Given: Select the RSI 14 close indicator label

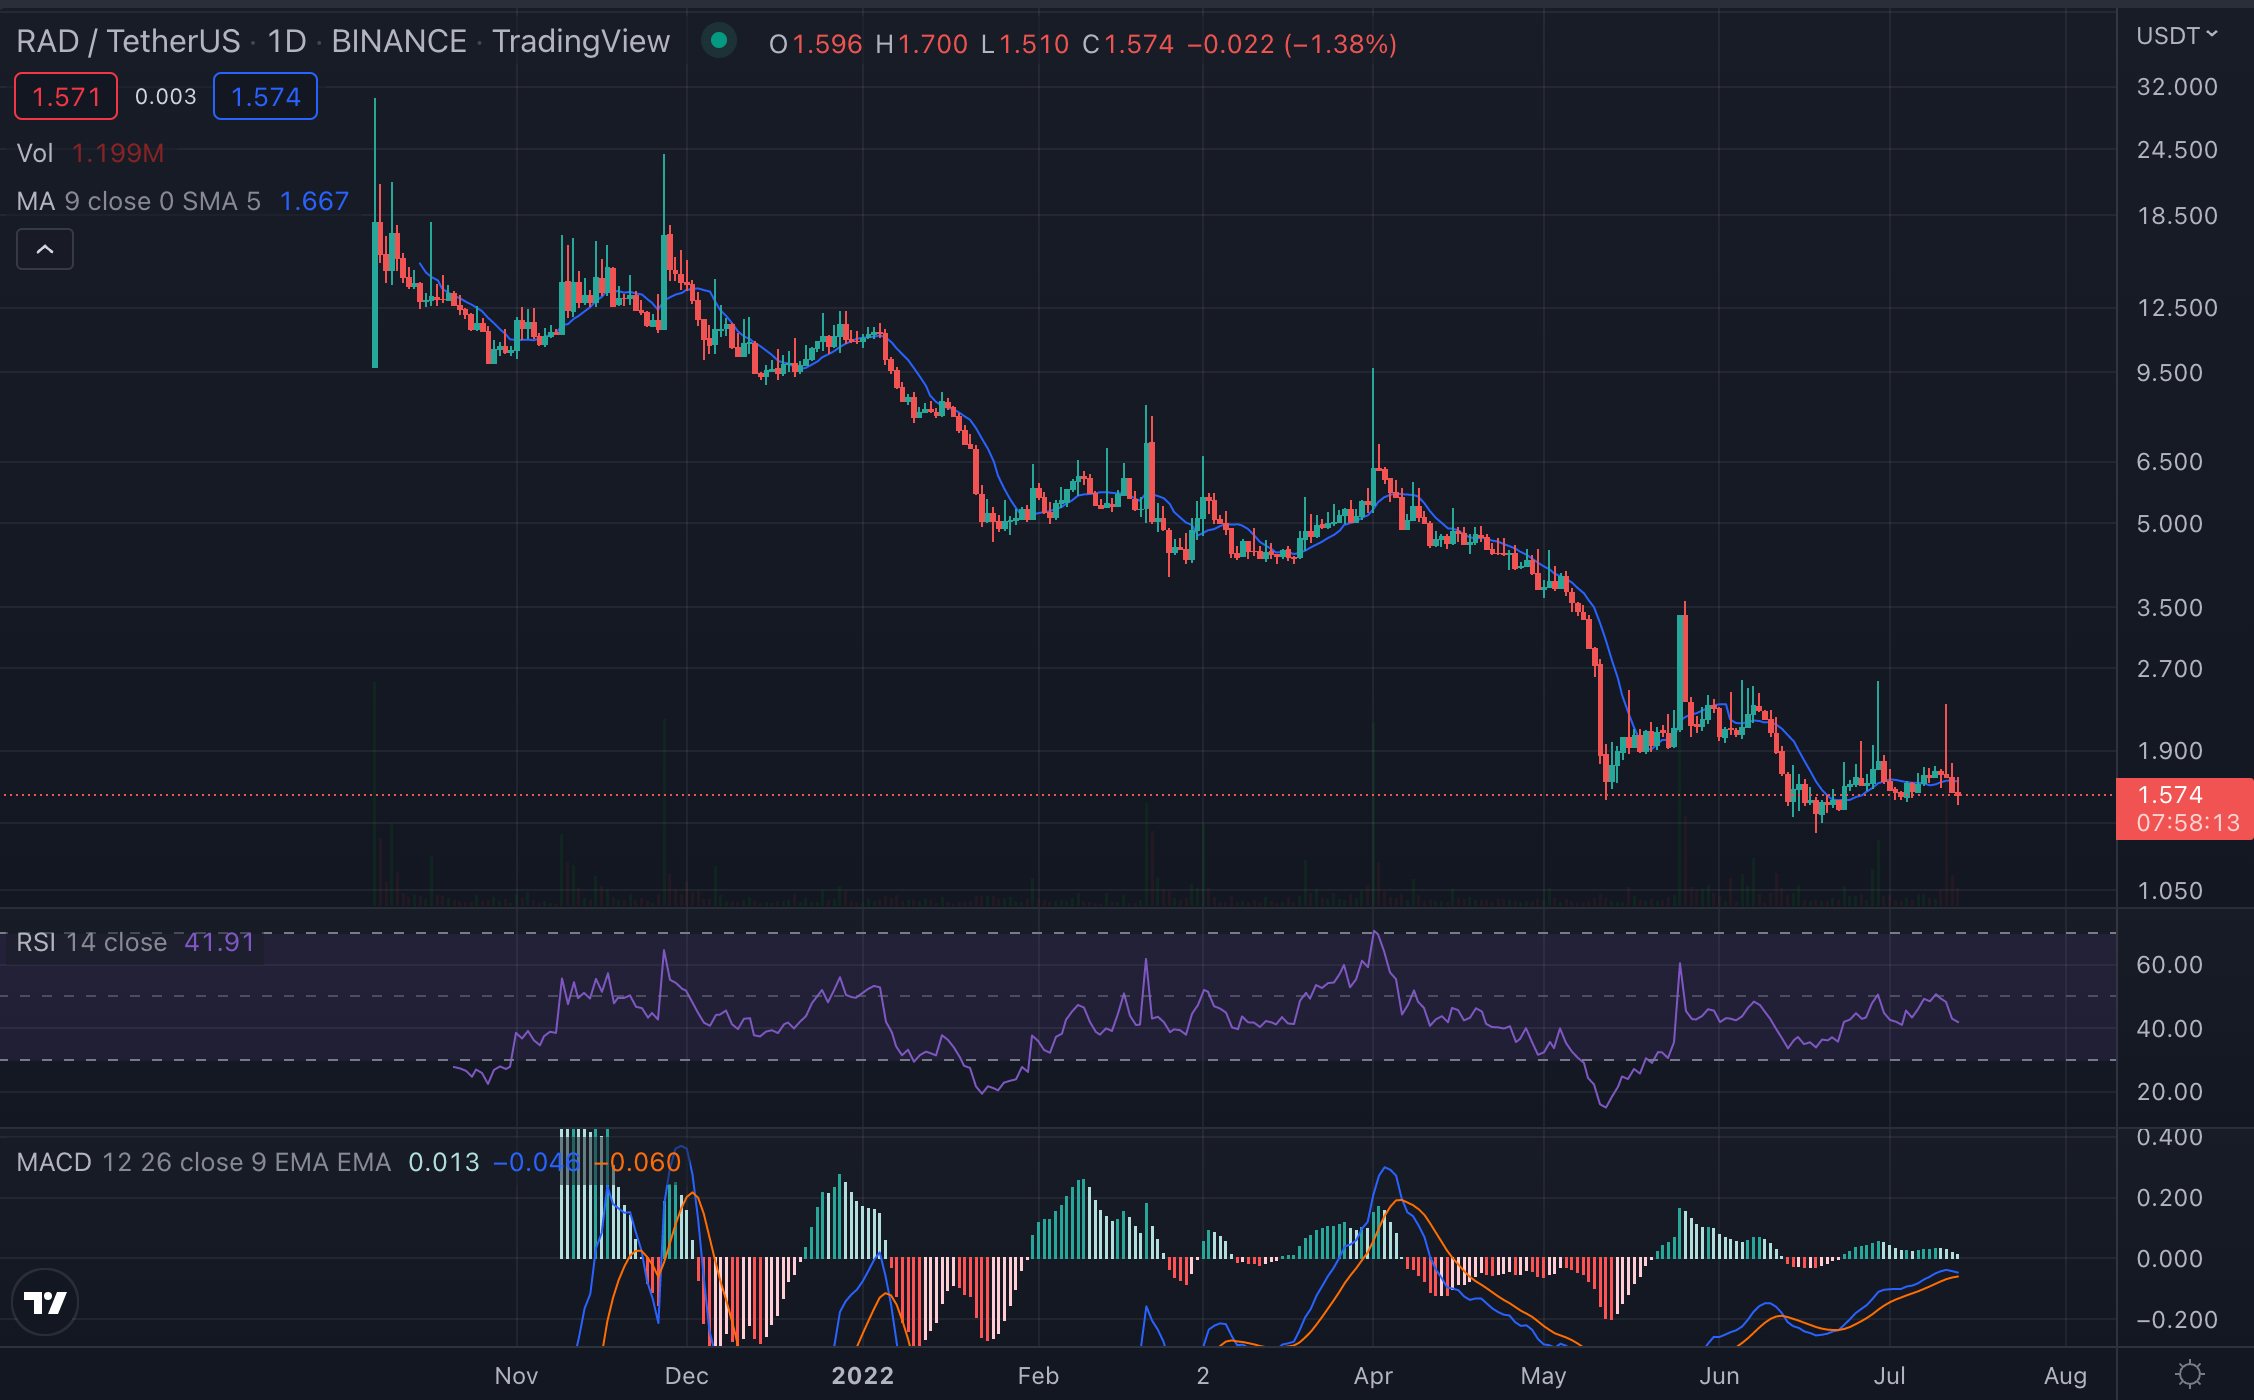Looking at the screenshot, I should (x=92, y=943).
